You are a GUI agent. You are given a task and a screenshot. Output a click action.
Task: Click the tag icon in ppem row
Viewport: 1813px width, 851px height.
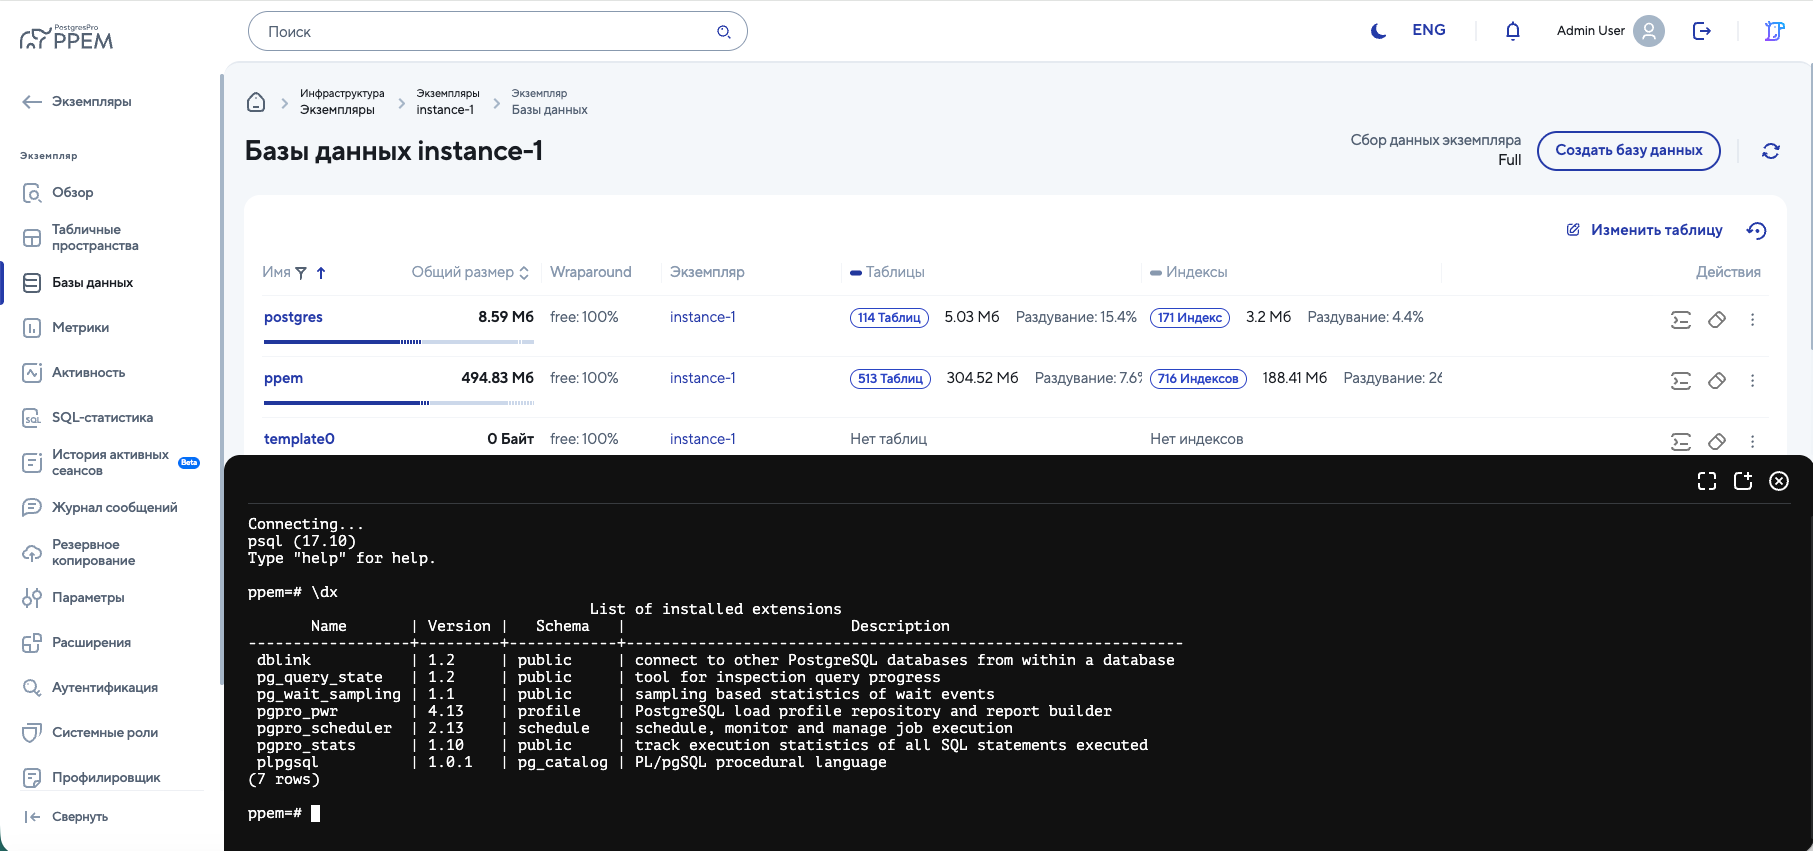[1717, 381]
